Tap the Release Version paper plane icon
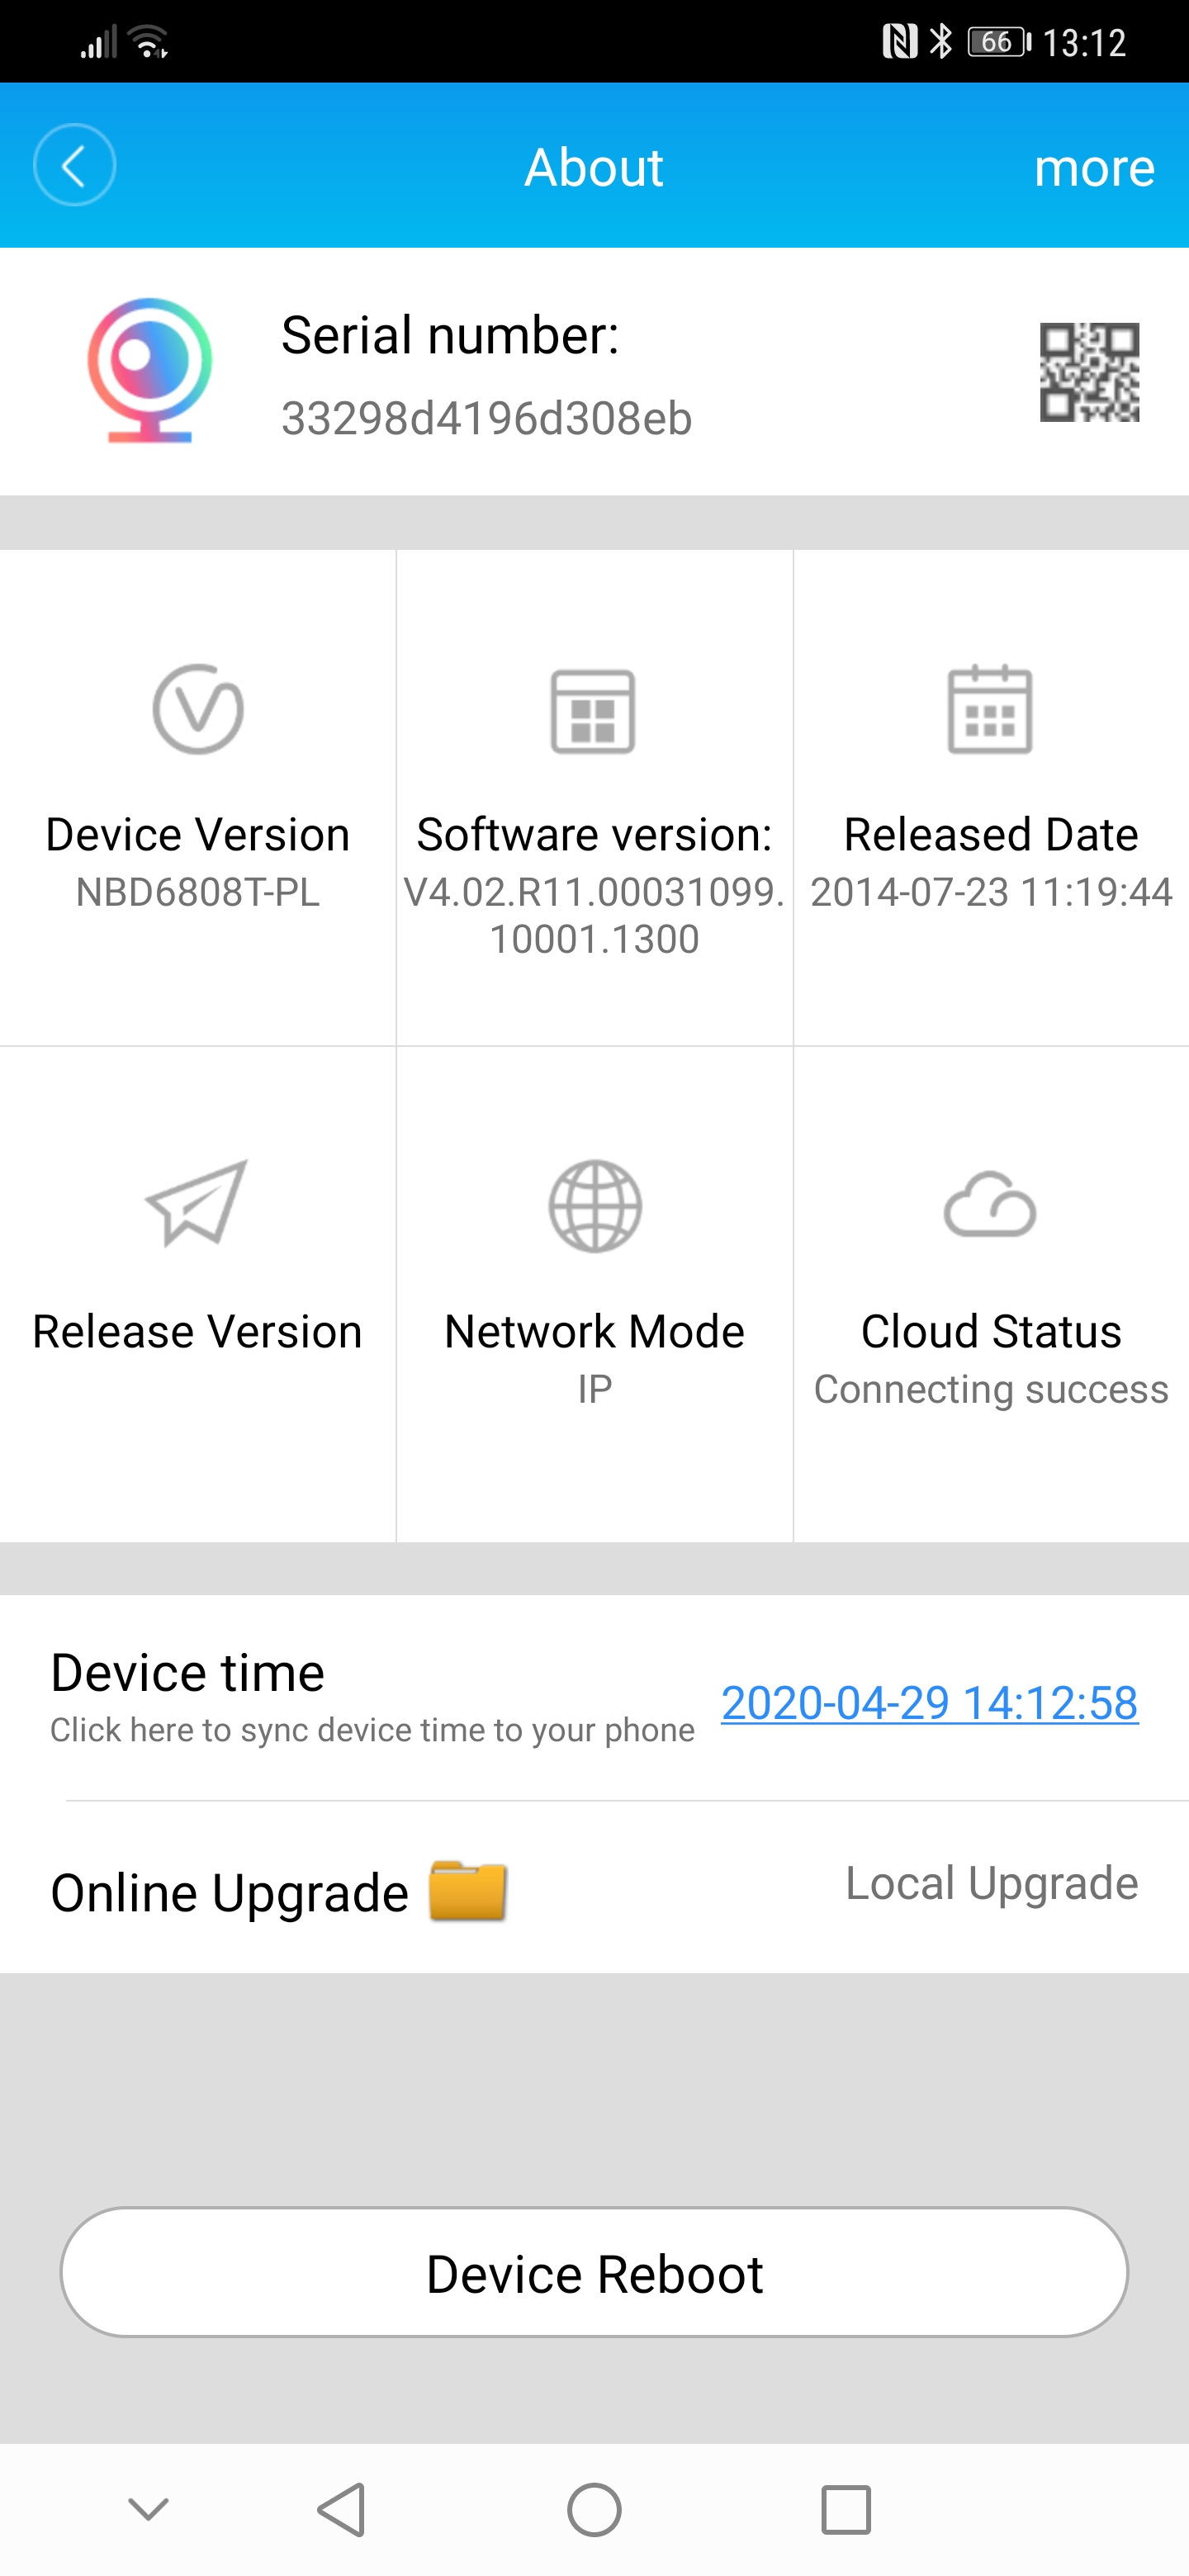Image resolution: width=1189 pixels, height=2576 pixels. pos(196,1203)
